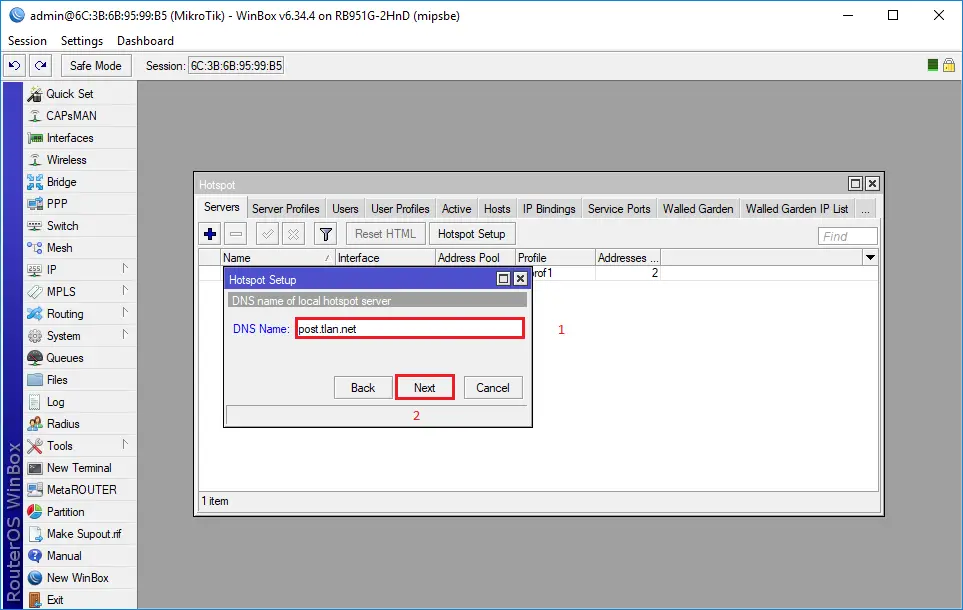
Task: Add a new hotspot server with plus icon
Action: click(x=210, y=234)
